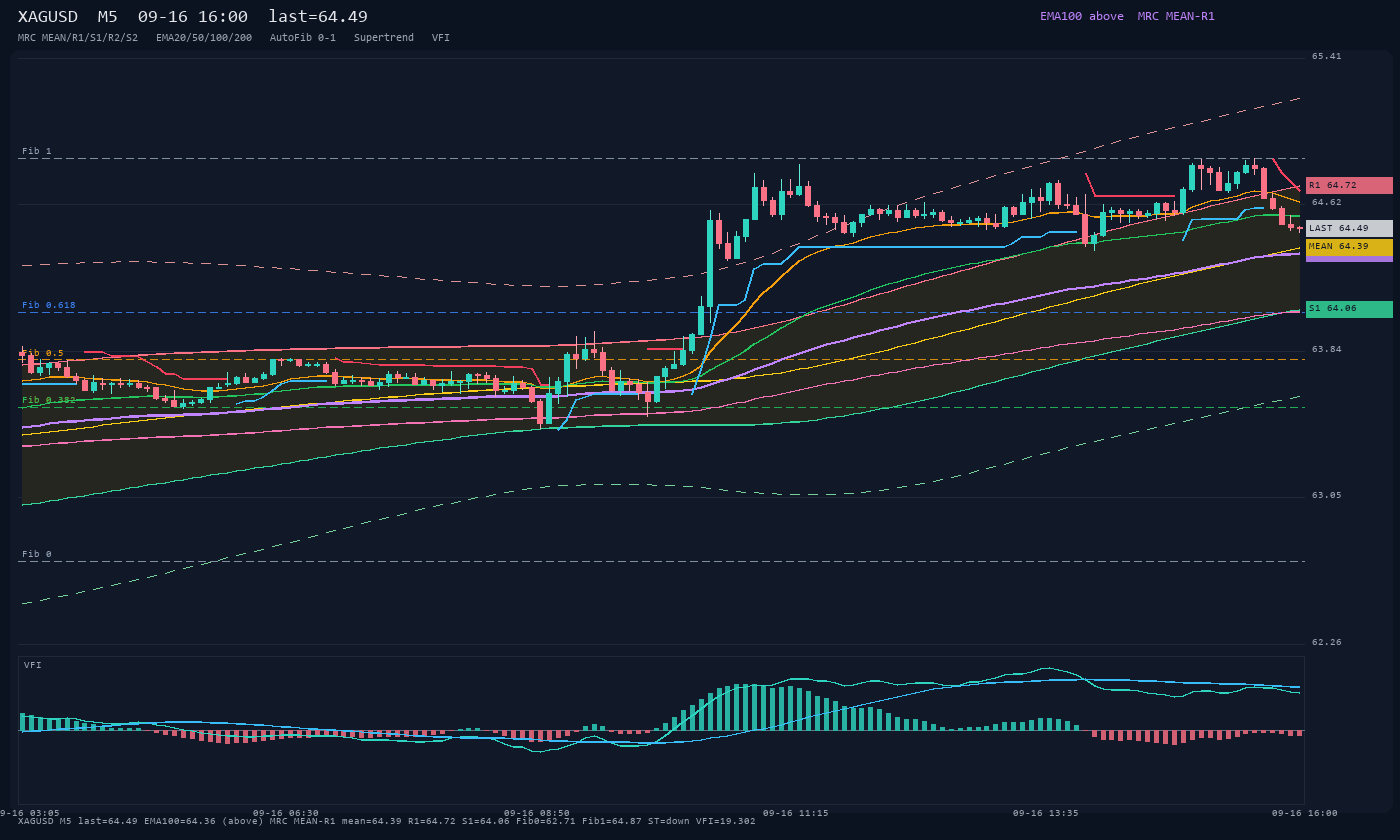The image size is (1400, 840).
Task: Click the 62.26 price axis label
Action: pos(1327,642)
